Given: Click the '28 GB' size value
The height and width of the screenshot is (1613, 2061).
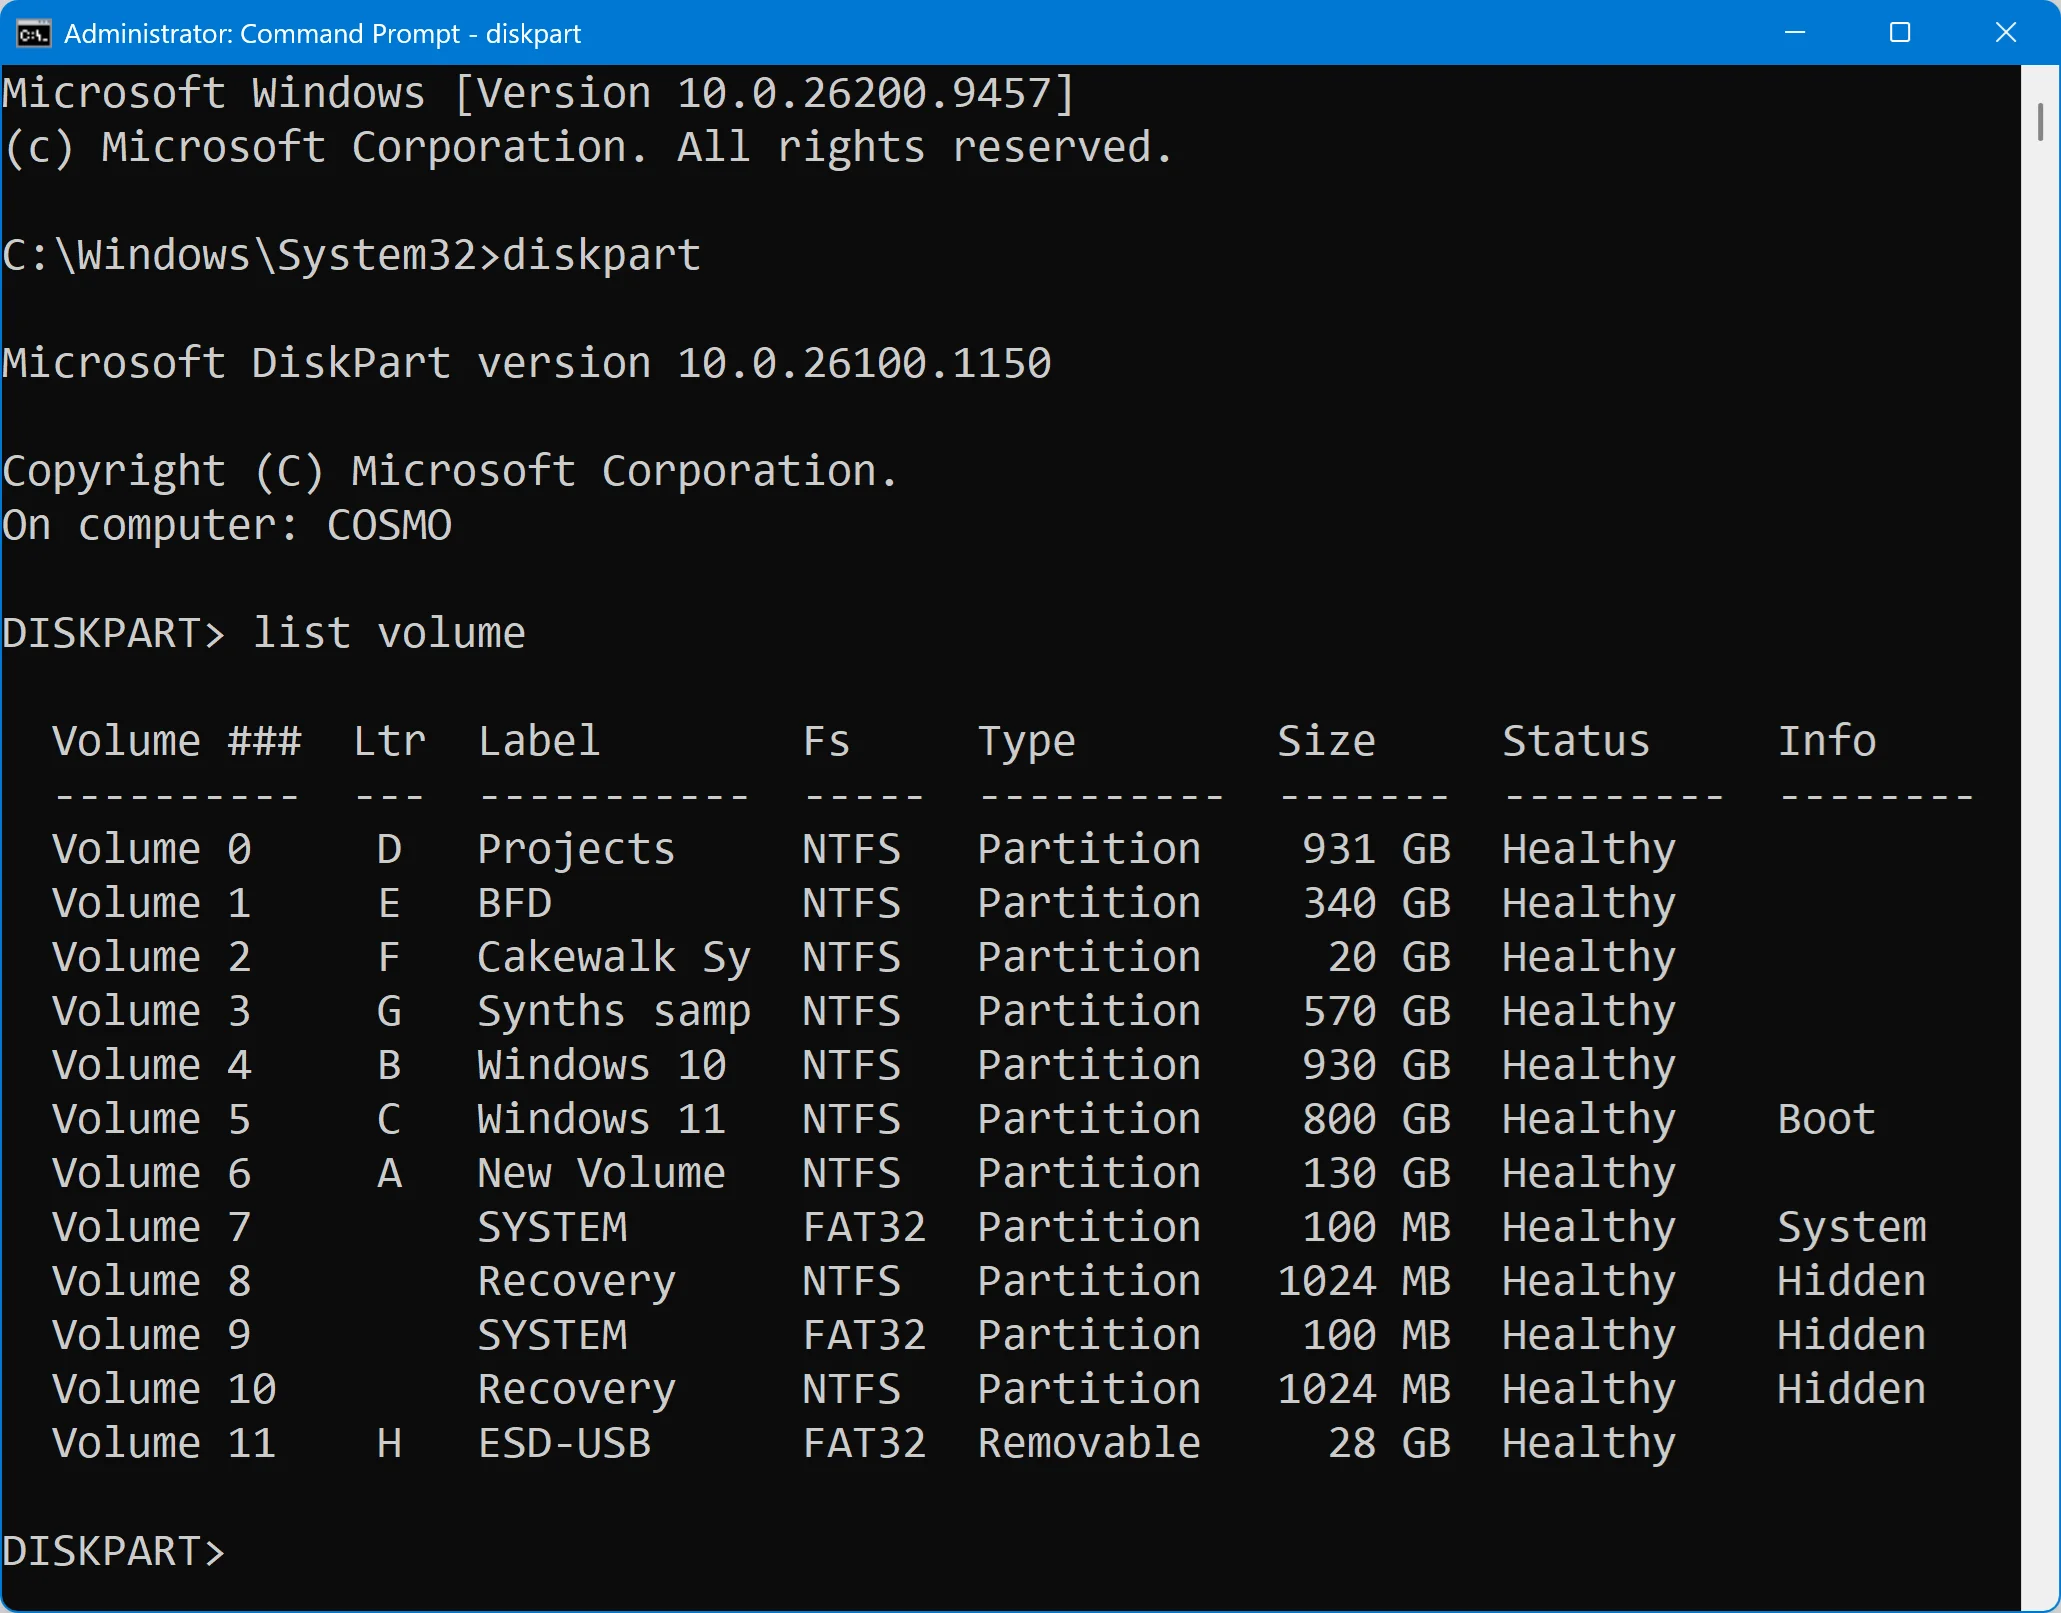Looking at the screenshot, I should [x=1389, y=1443].
